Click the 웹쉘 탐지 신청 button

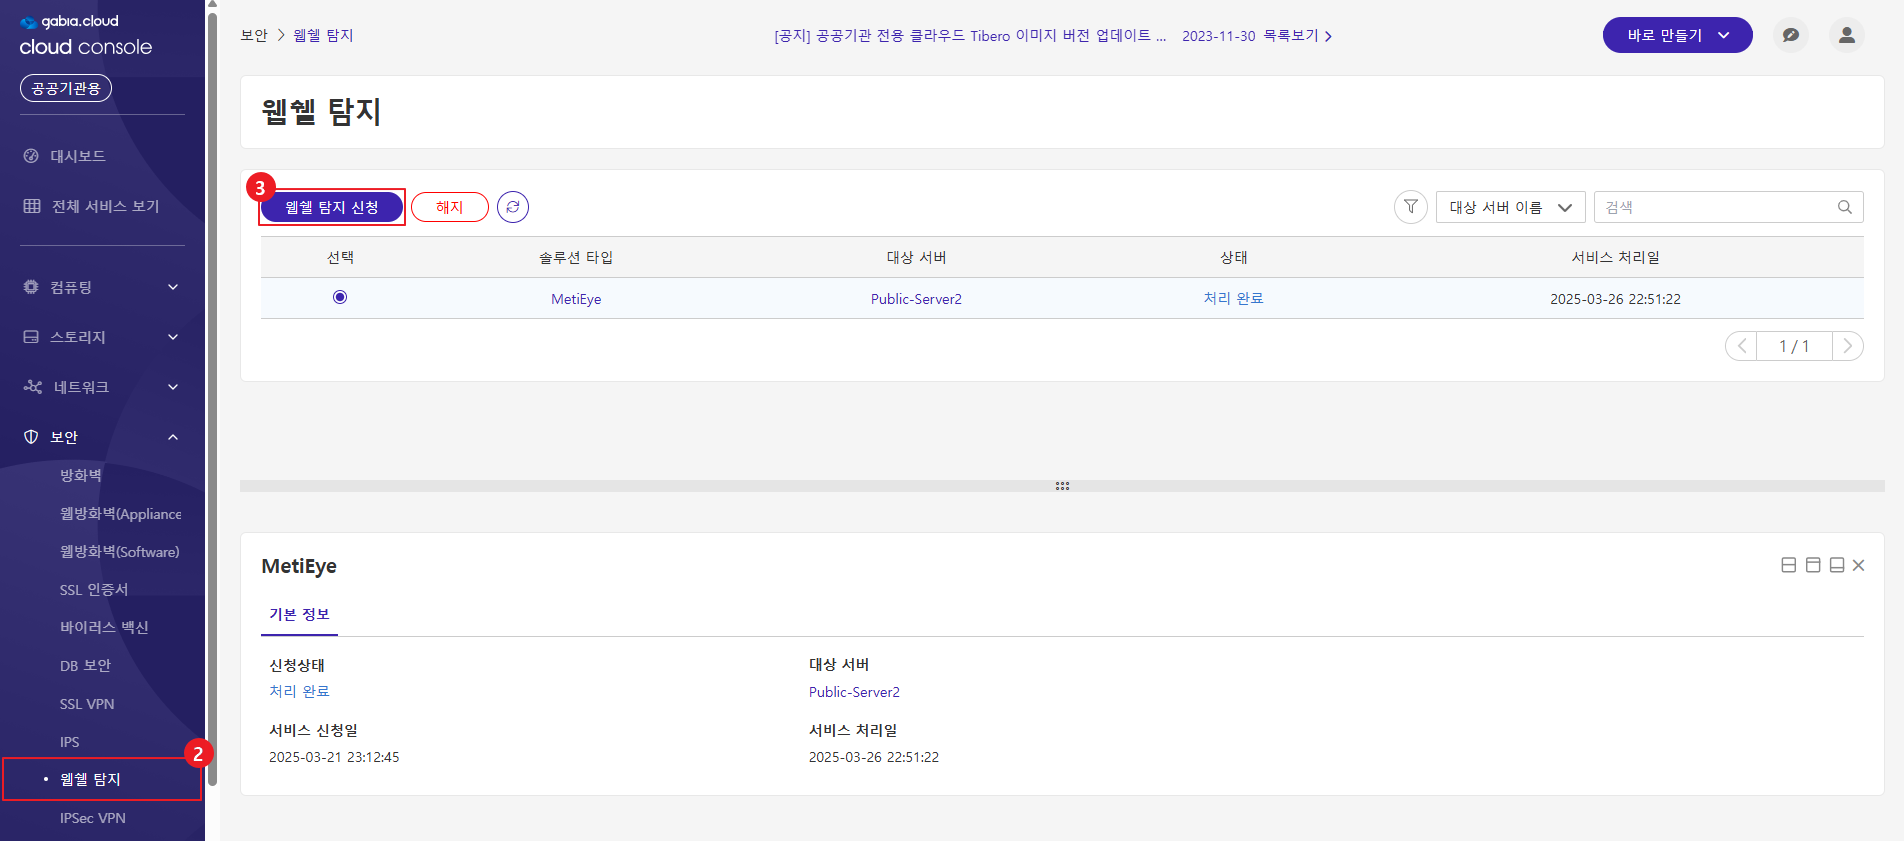[x=332, y=207]
